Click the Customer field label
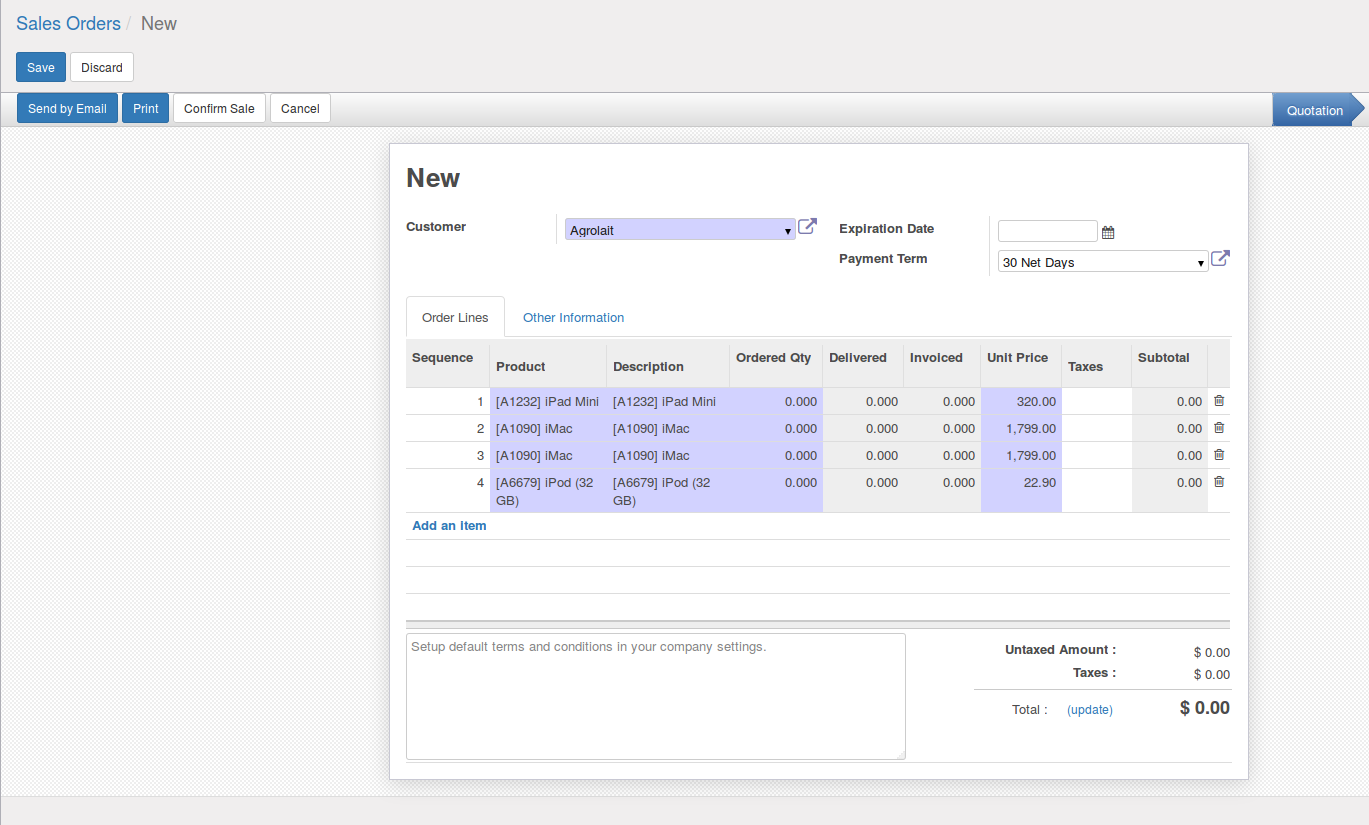Viewport: 1369px width, 825px height. point(436,227)
